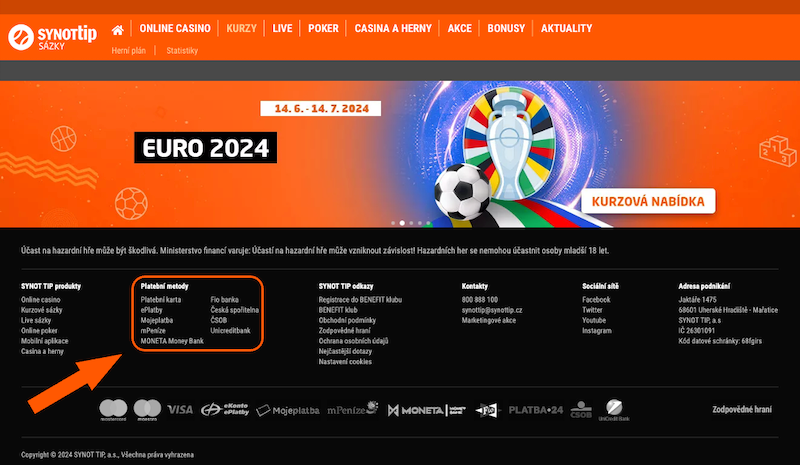
Task: Open Unicreditbank payment method link
Action: click(x=230, y=330)
